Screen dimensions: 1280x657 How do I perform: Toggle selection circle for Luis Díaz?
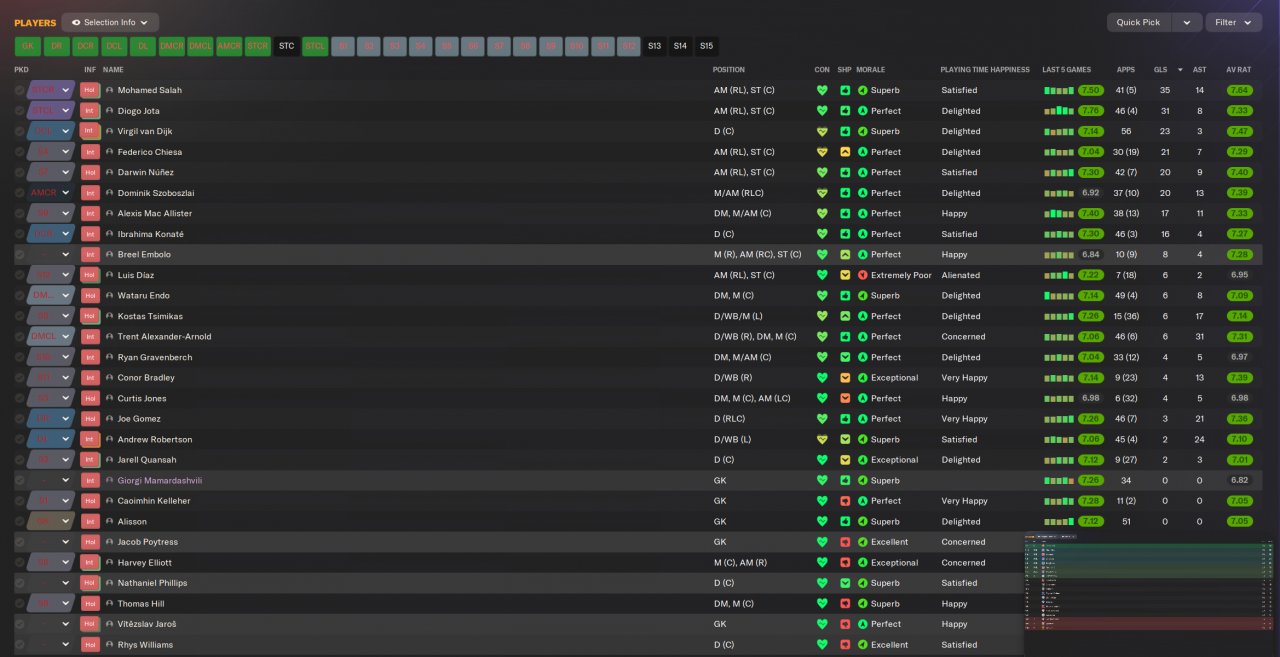(19, 275)
